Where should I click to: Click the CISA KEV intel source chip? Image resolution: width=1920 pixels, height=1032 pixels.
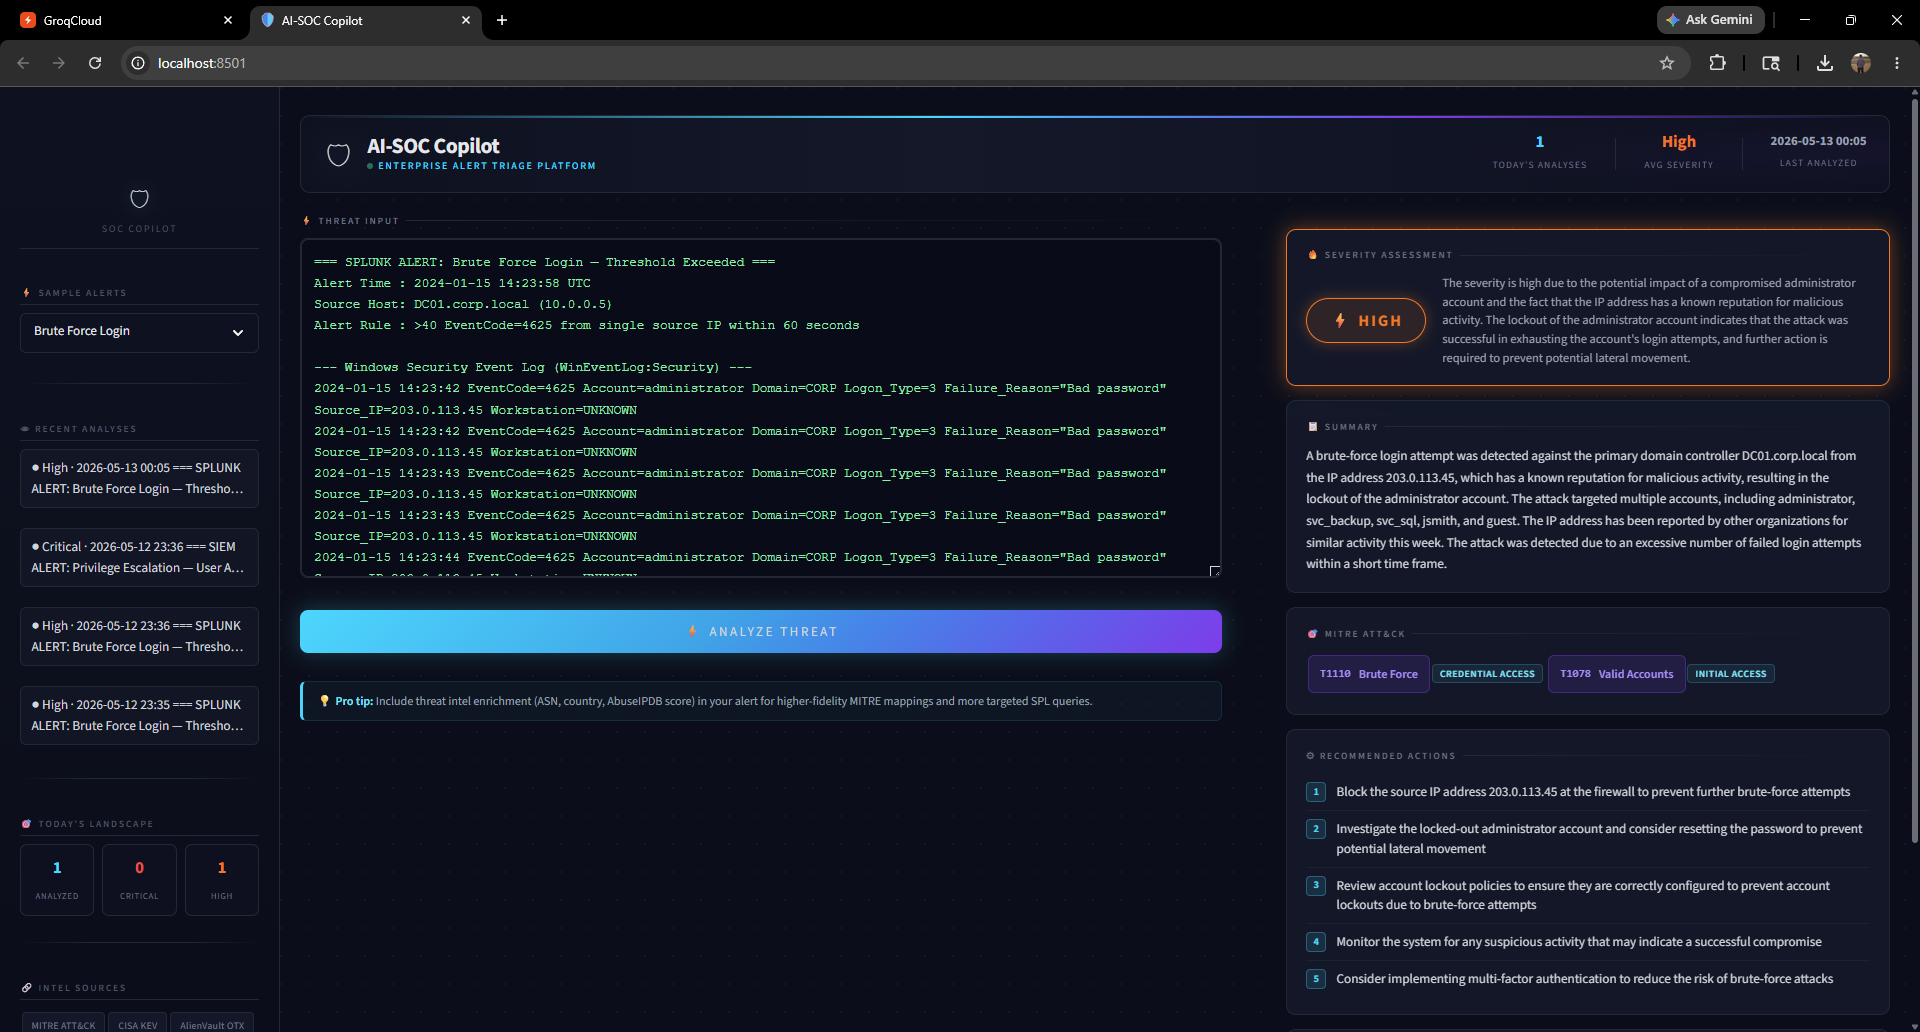[x=138, y=1022]
